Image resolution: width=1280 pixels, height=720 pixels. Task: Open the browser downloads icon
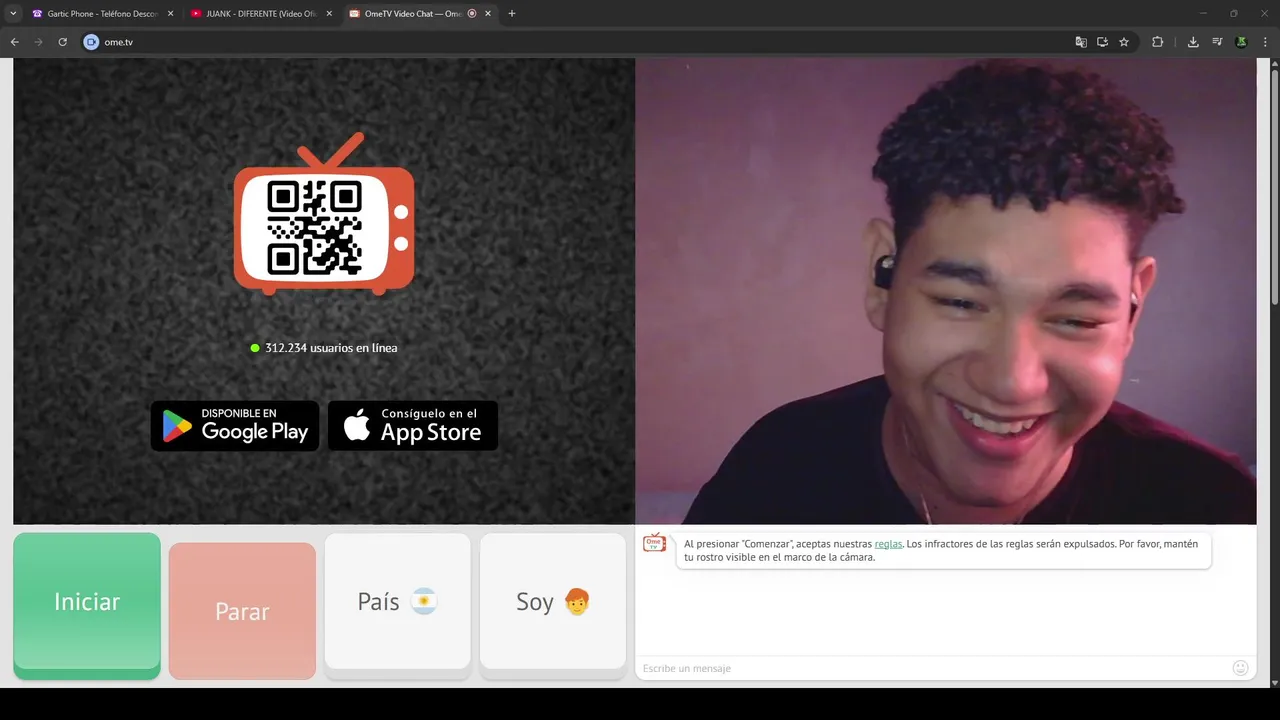click(1193, 42)
